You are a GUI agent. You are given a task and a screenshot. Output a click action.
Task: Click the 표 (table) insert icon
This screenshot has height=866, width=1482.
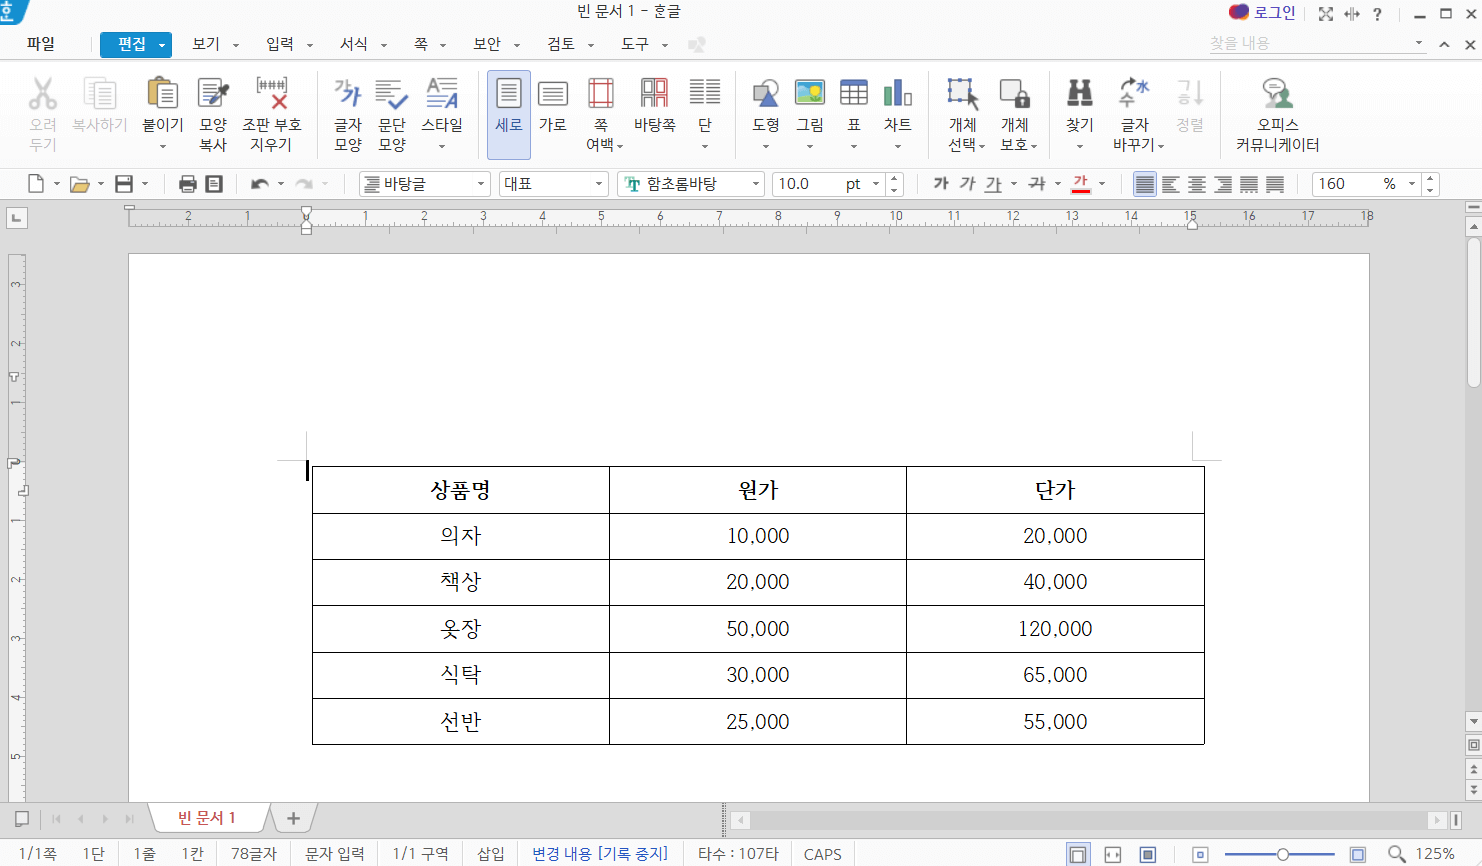pos(854,94)
